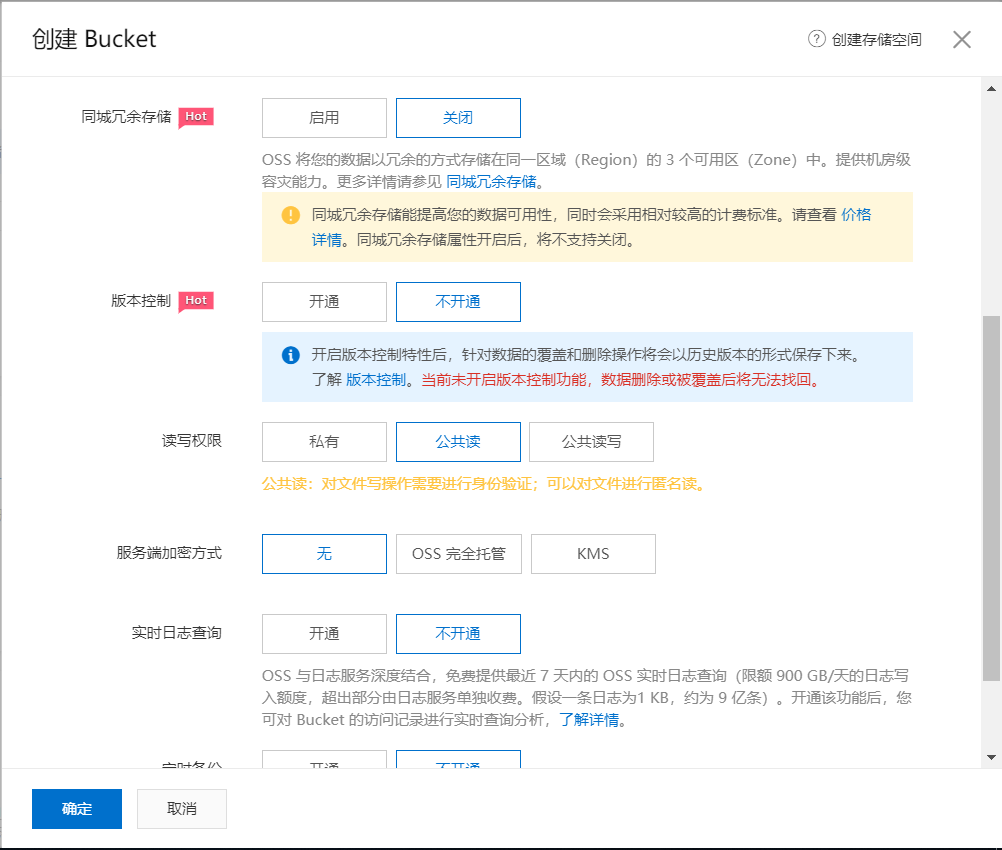
Task: Click Hot badge beside 同城冗余存储
Action: click(196, 117)
